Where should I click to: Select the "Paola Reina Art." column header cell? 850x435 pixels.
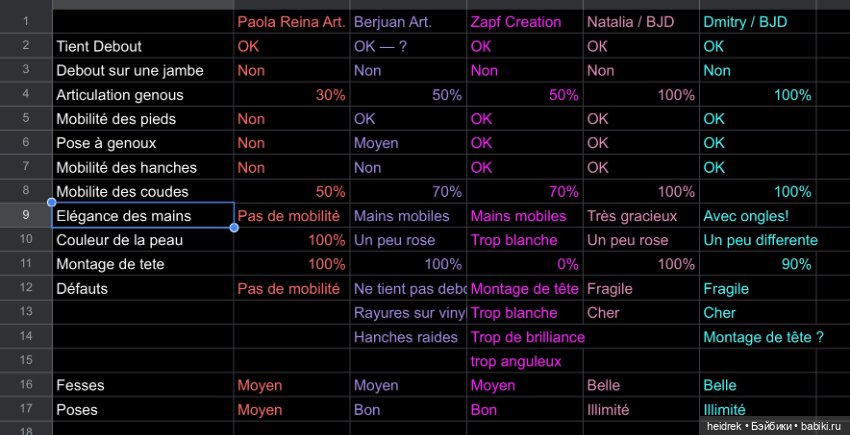[x=291, y=21]
